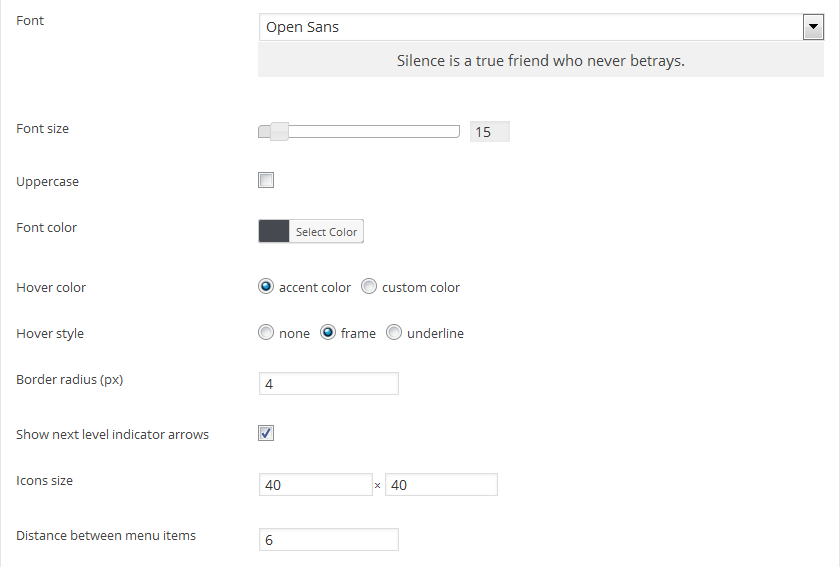Image resolution: width=840 pixels, height=567 pixels.
Task: Click the icons size height field
Action: (x=441, y=485)
